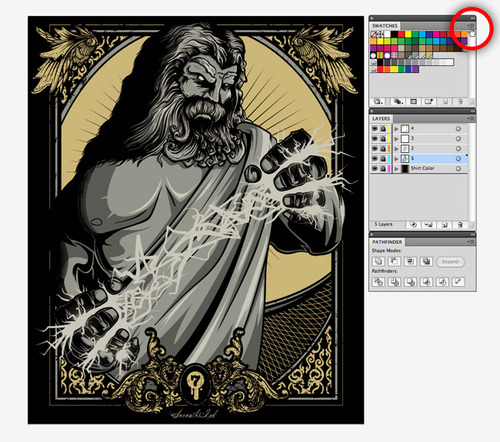Image resolution: width=500 pixels, height=442 pixels.
Task: Apply the Divide pathfinder
Action: click(x=378, y=282)
